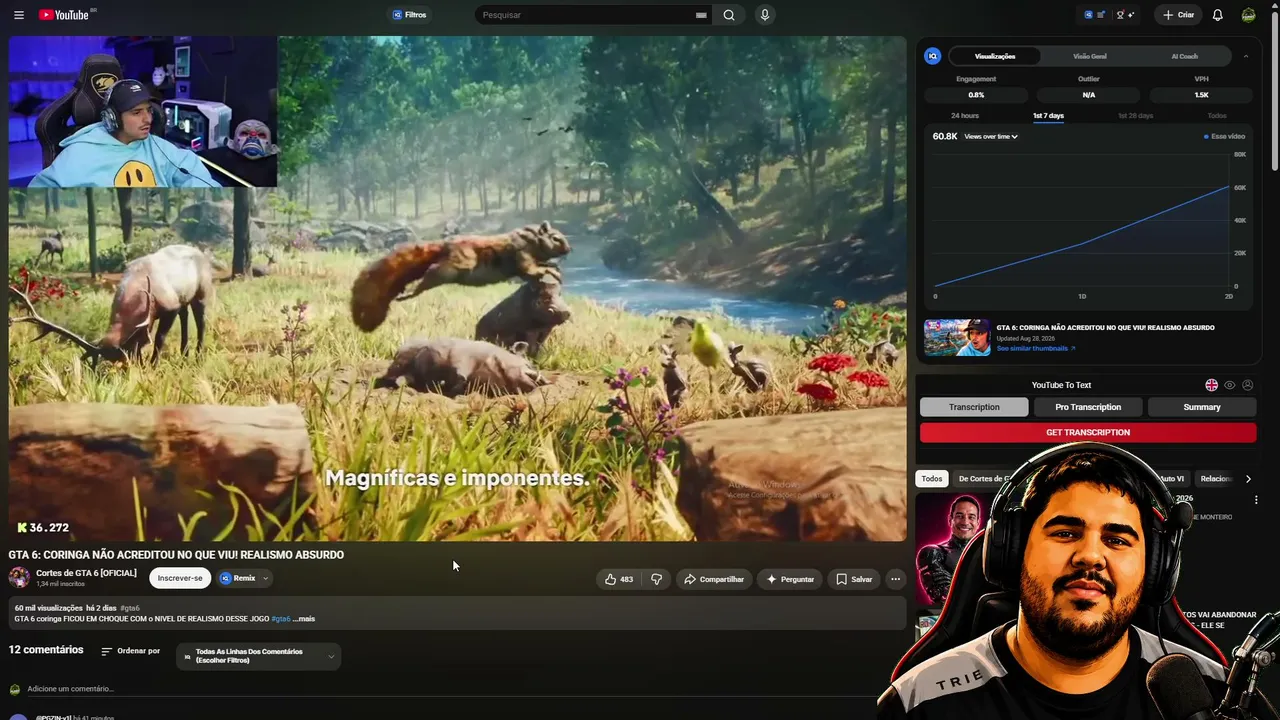Click the video player showing the forest scene
This screenshot has height=720, width=1280.
coord(458,289)
